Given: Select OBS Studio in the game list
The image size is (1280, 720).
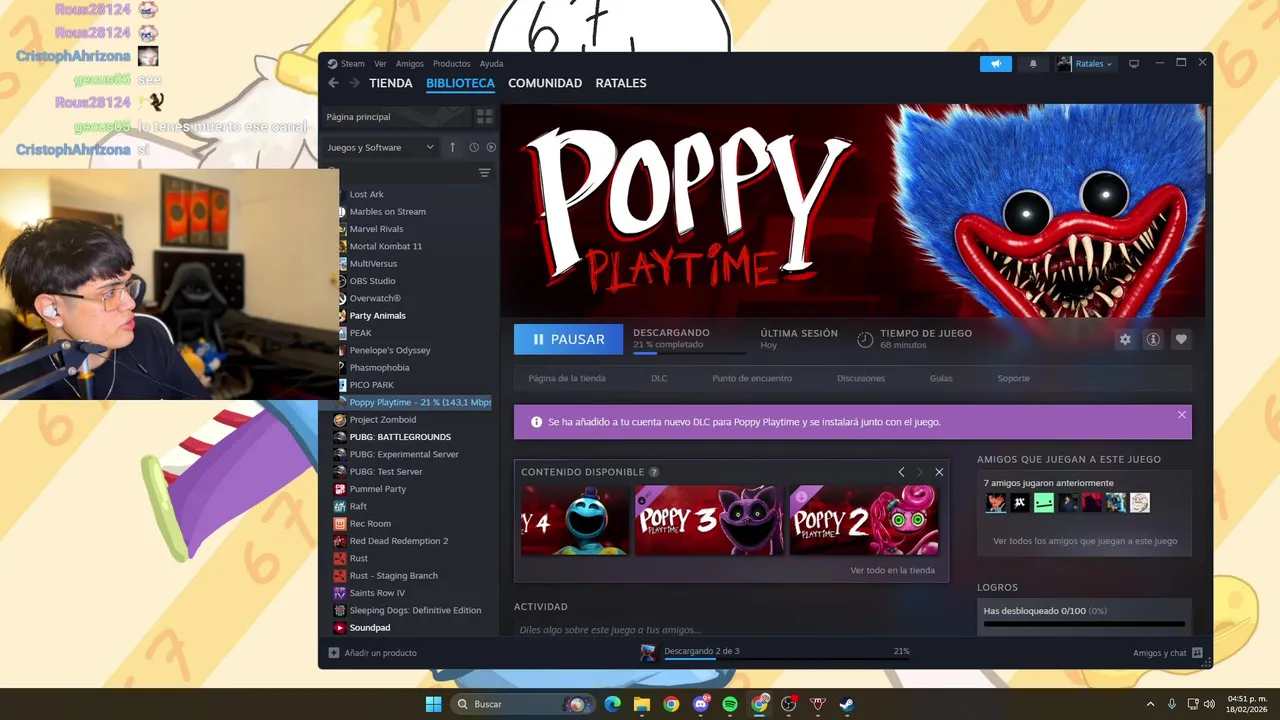Looking at the screenshot, I should 372,281.
